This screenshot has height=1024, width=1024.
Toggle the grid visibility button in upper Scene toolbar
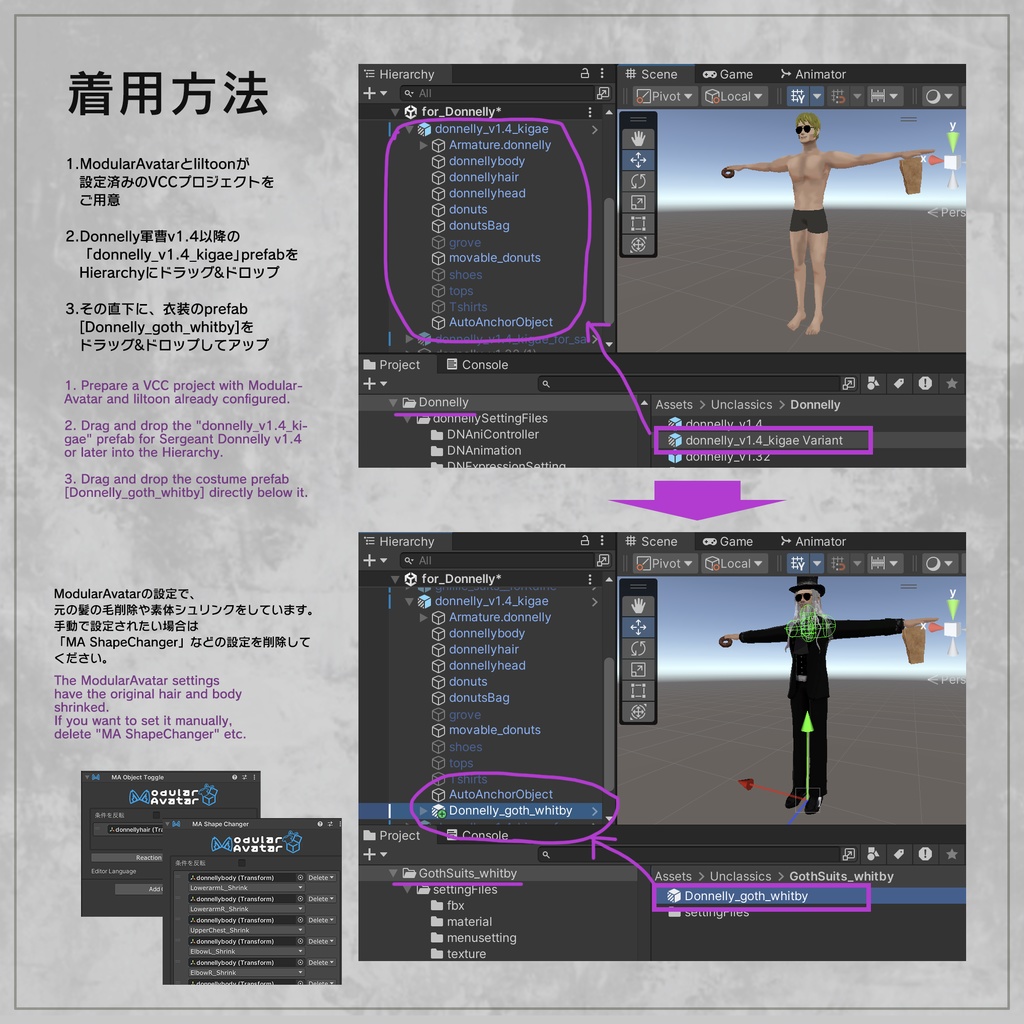coord(797,97)
